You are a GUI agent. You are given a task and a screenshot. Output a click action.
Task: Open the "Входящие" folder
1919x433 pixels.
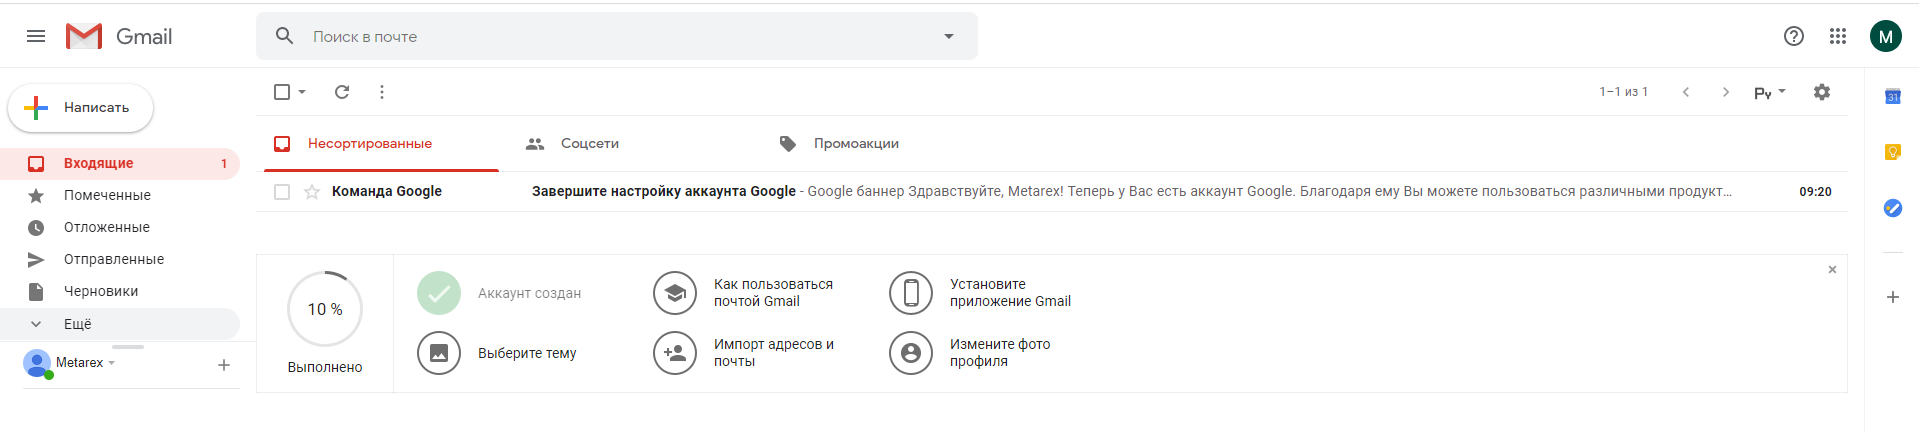[x=120, y=163]
